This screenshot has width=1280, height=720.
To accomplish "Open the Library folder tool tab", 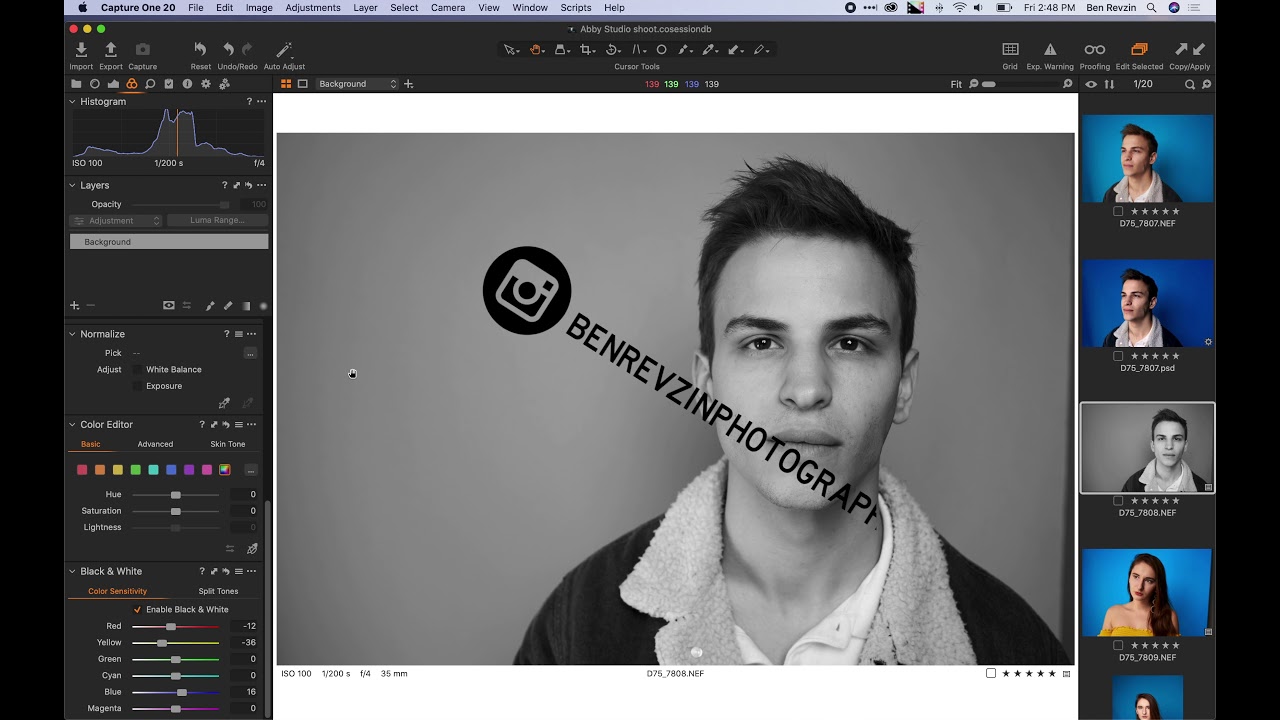I will pyautogui.click(x=76, y=84).
